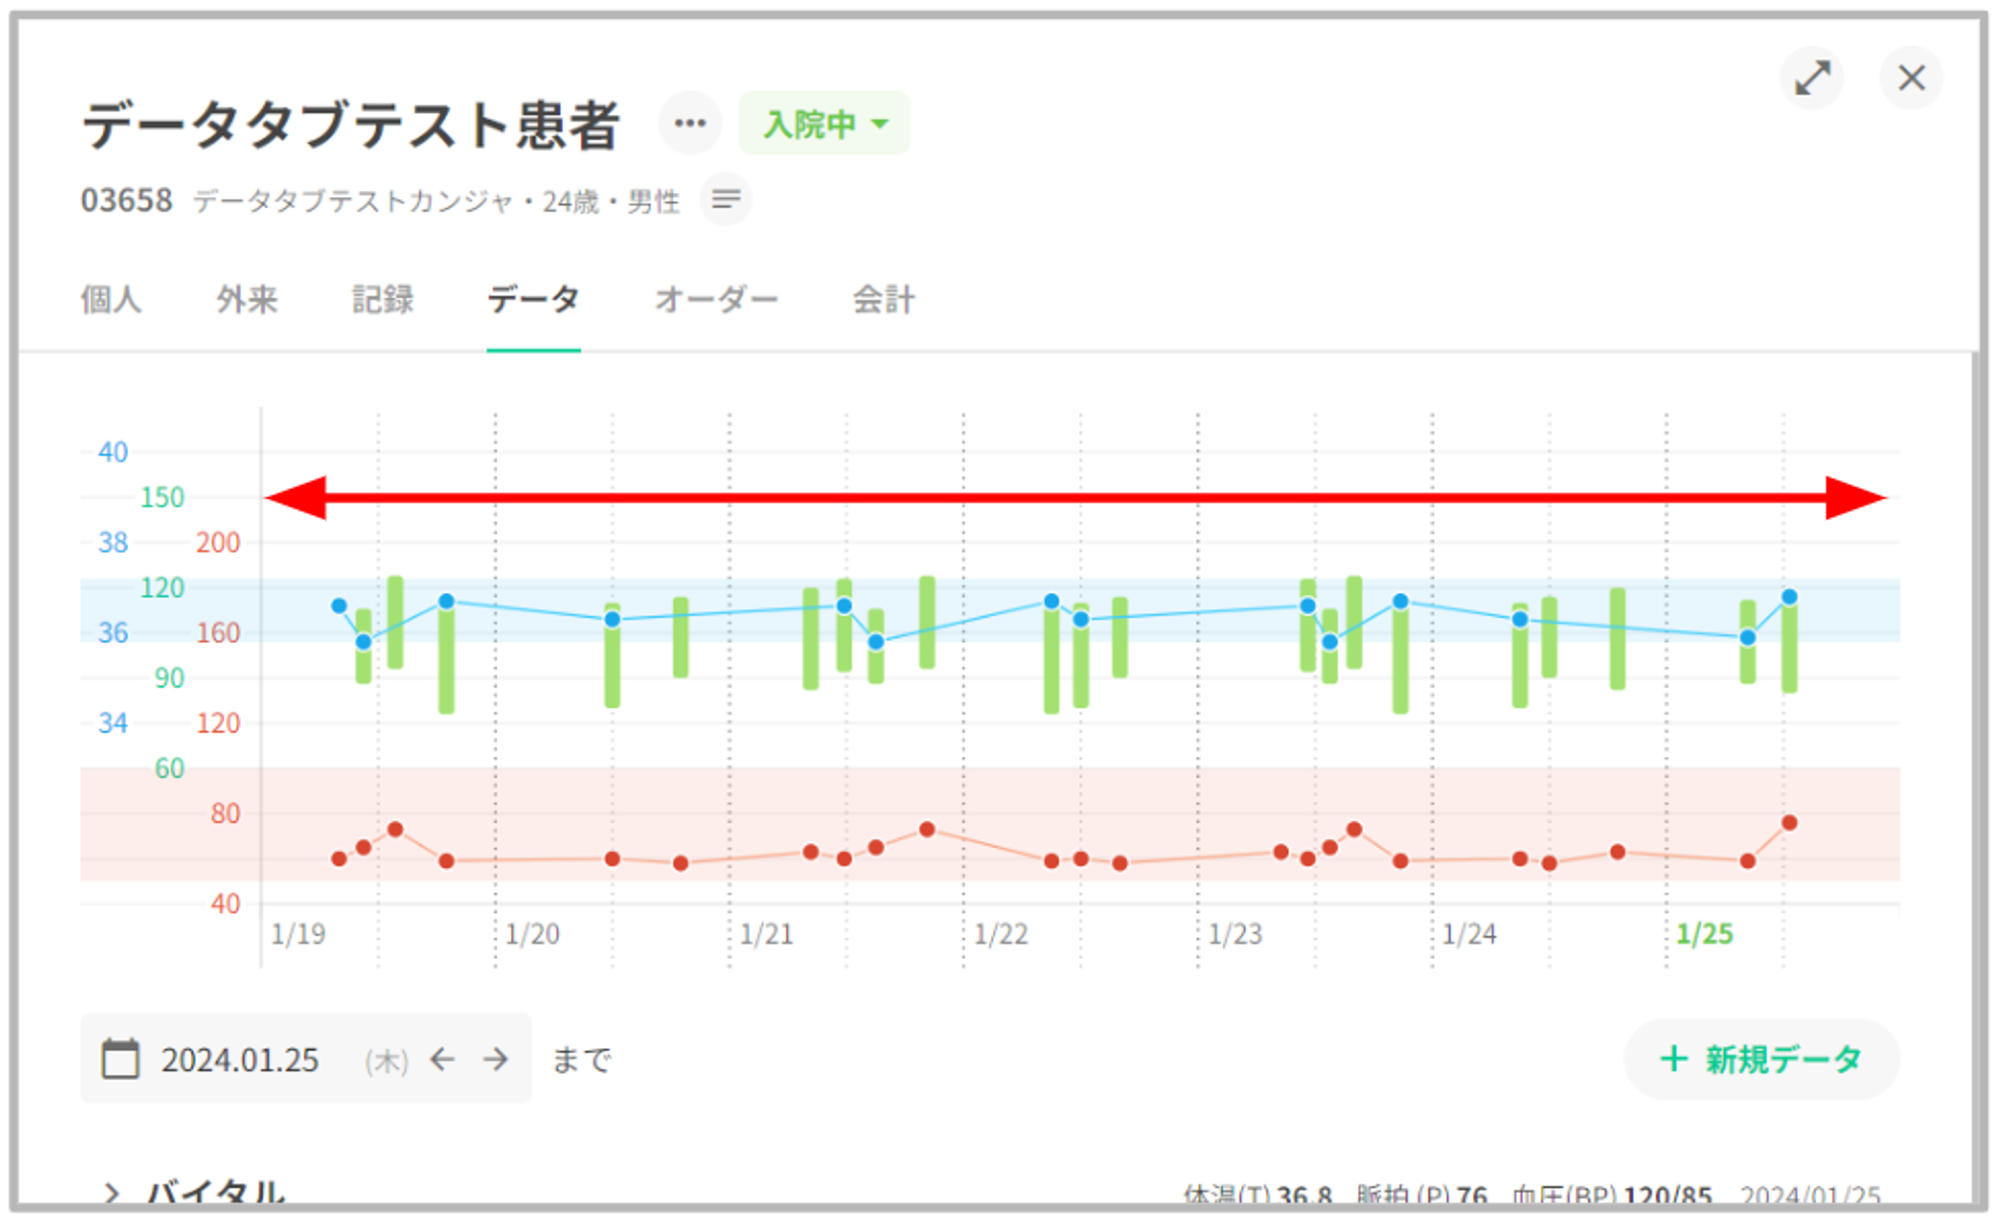
Task: Click the first blue temperature data point
Action: [339, 606]
